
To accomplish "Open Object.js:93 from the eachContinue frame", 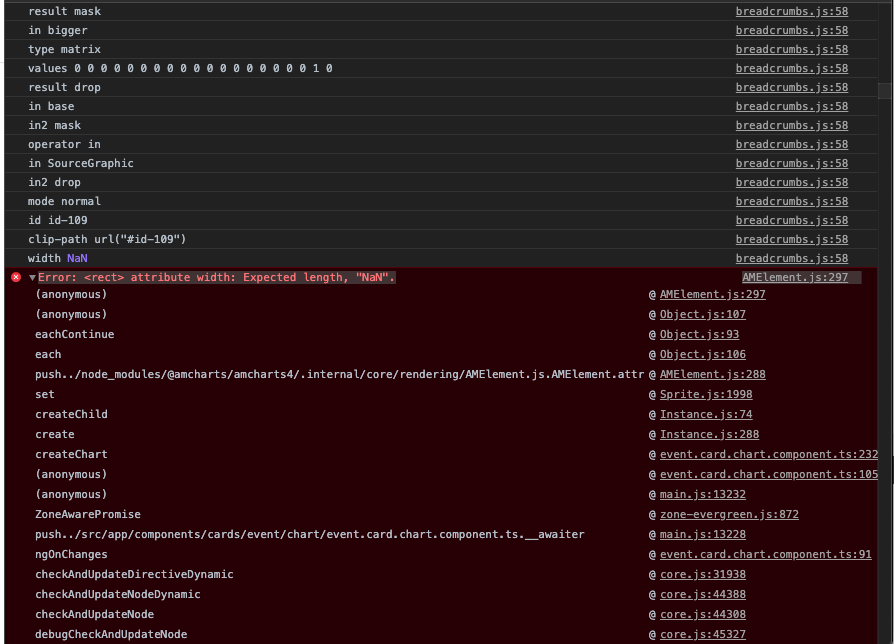I will [x=698, y=334].
